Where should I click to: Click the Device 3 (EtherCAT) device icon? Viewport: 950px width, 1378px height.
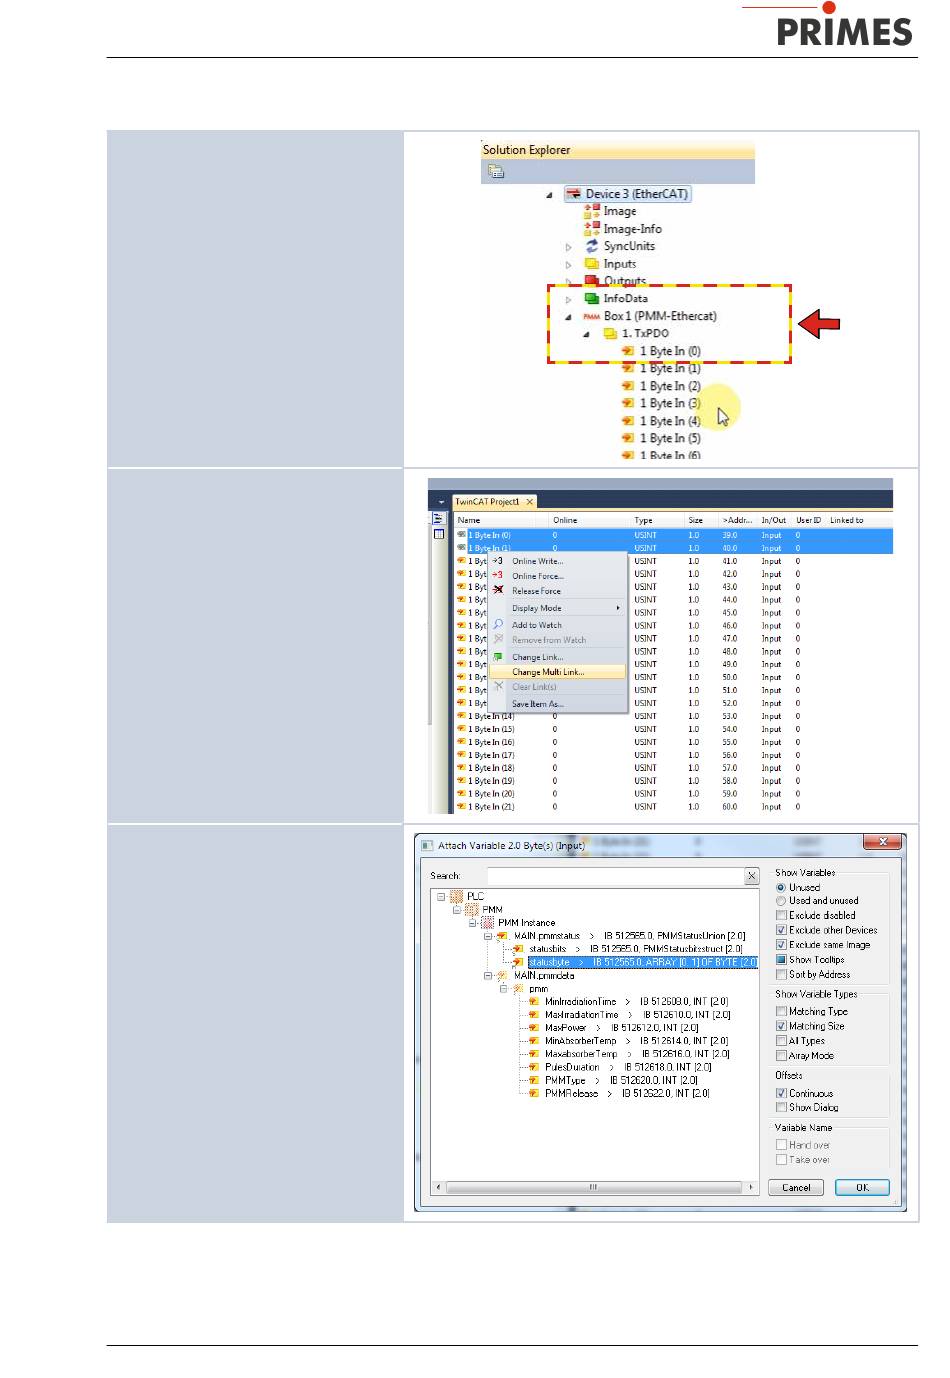(574, 194)
